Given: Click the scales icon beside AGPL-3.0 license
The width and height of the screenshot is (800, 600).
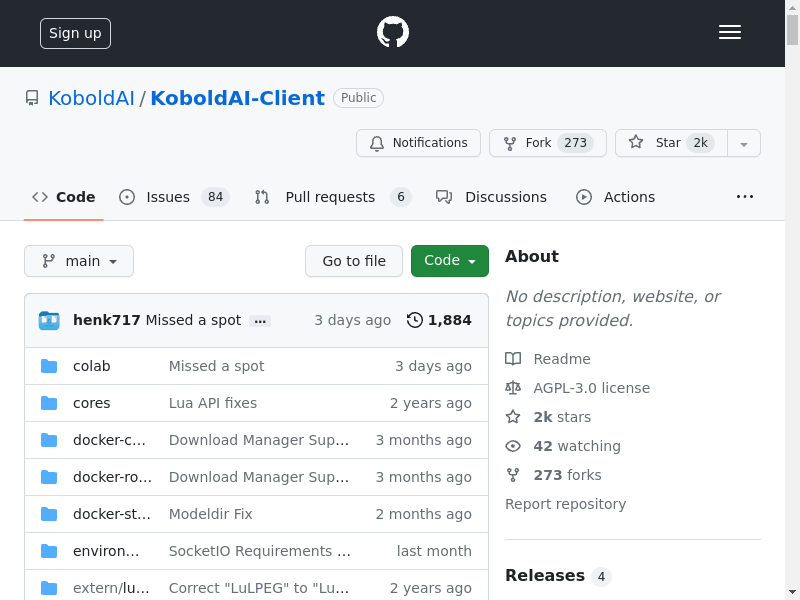Looking at the screenshot, I should tap(513, 388).
